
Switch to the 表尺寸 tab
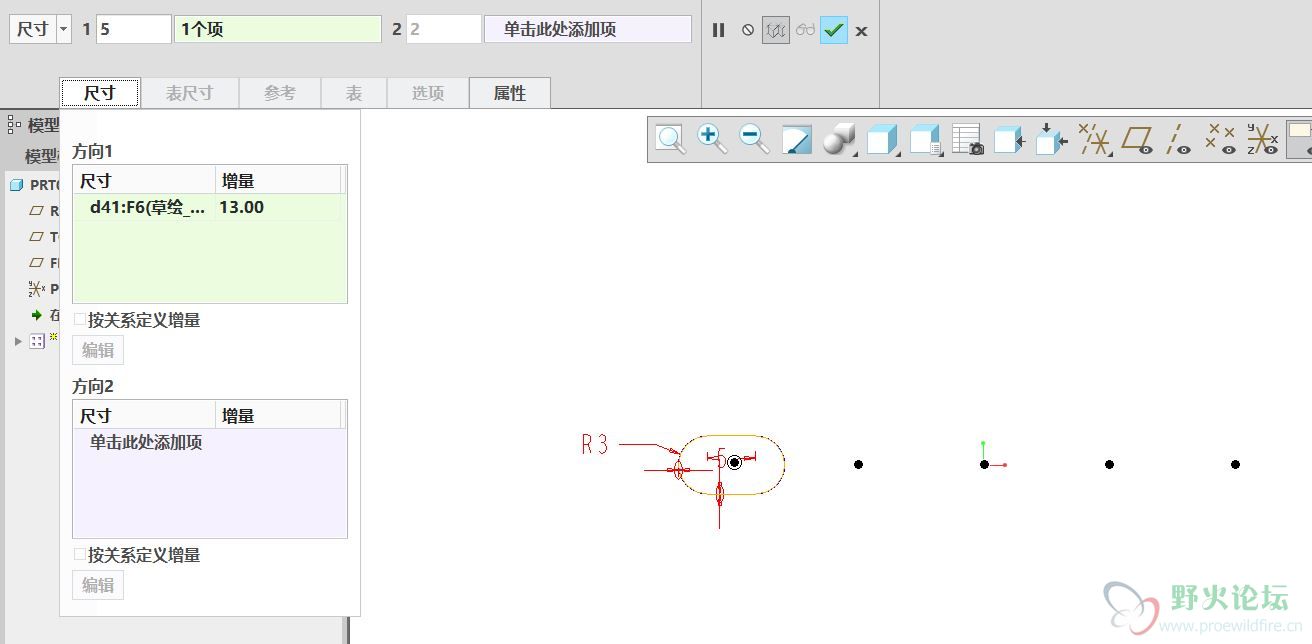[x=190, y=93]
